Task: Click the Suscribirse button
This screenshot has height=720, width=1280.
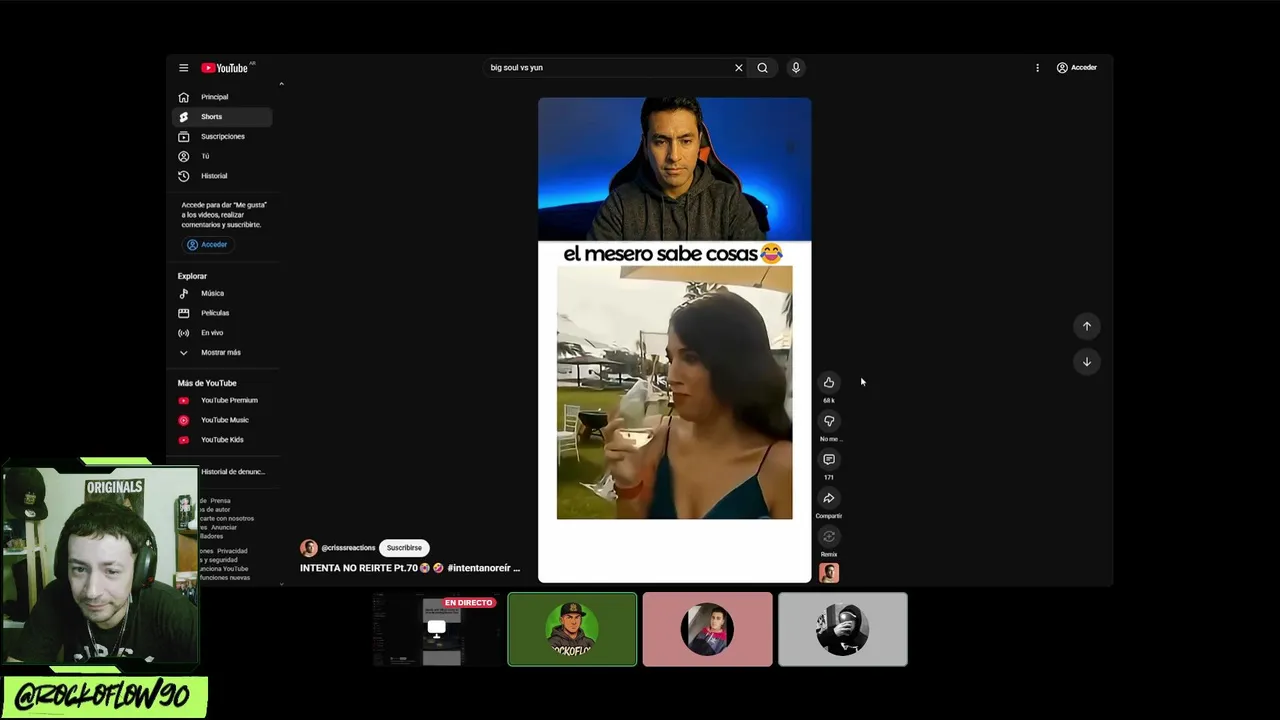Action: tap(404, 548)
